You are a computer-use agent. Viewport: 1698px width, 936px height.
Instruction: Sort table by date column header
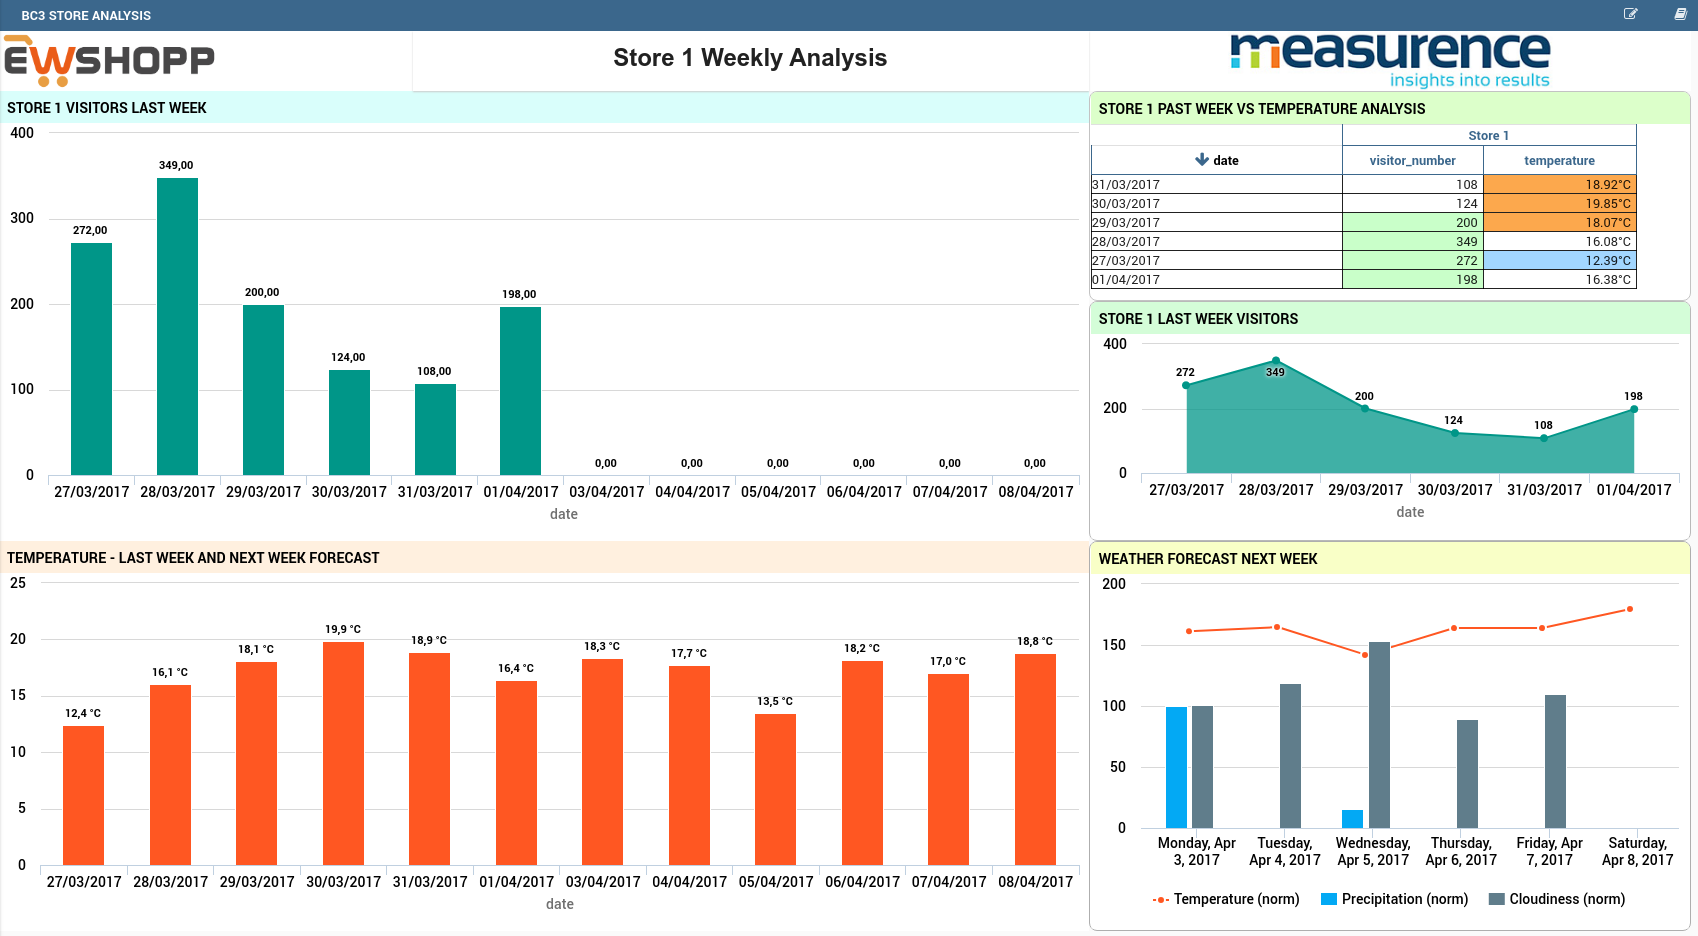(1216, 160)
